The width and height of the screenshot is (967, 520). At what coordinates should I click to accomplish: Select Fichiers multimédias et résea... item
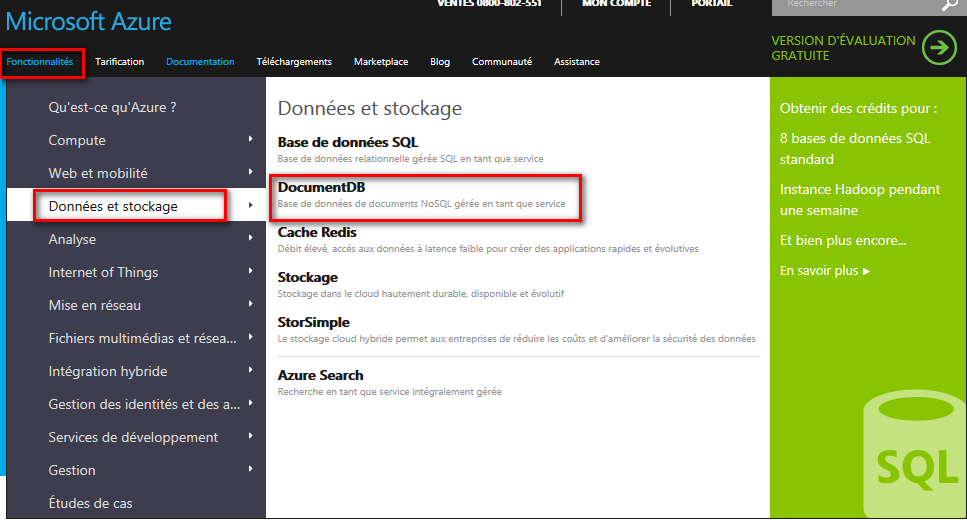(x=142, y=338)
